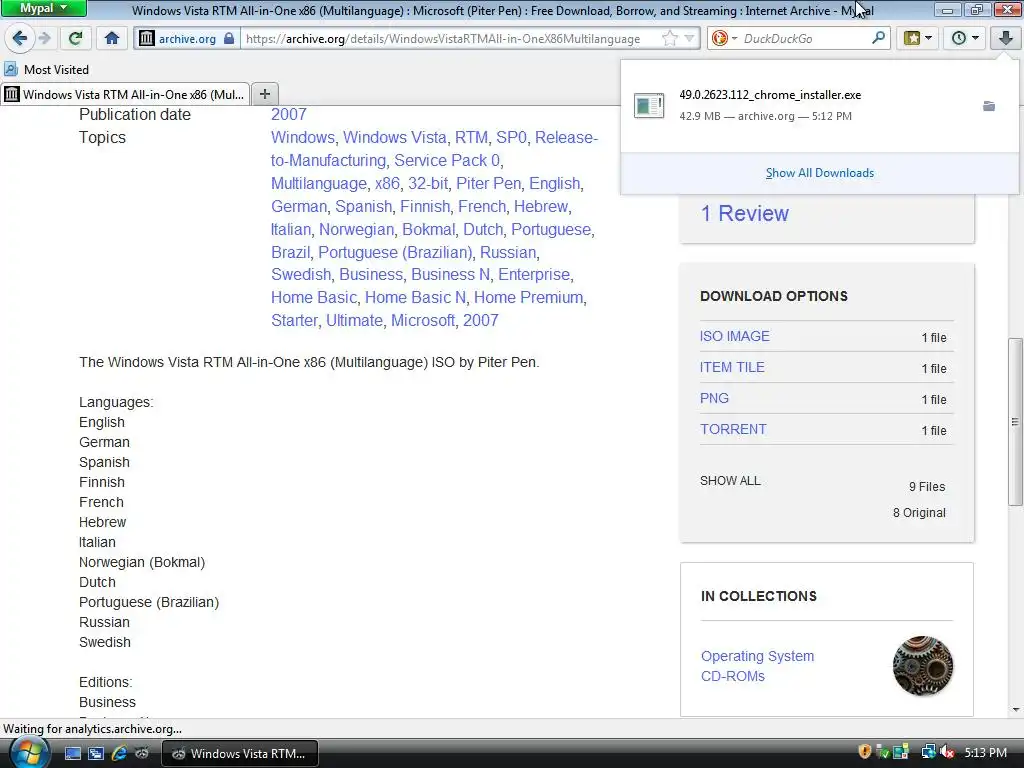Click the network connection tray icon
Viewport: 1024px width, 768px height.
(928, 752)
